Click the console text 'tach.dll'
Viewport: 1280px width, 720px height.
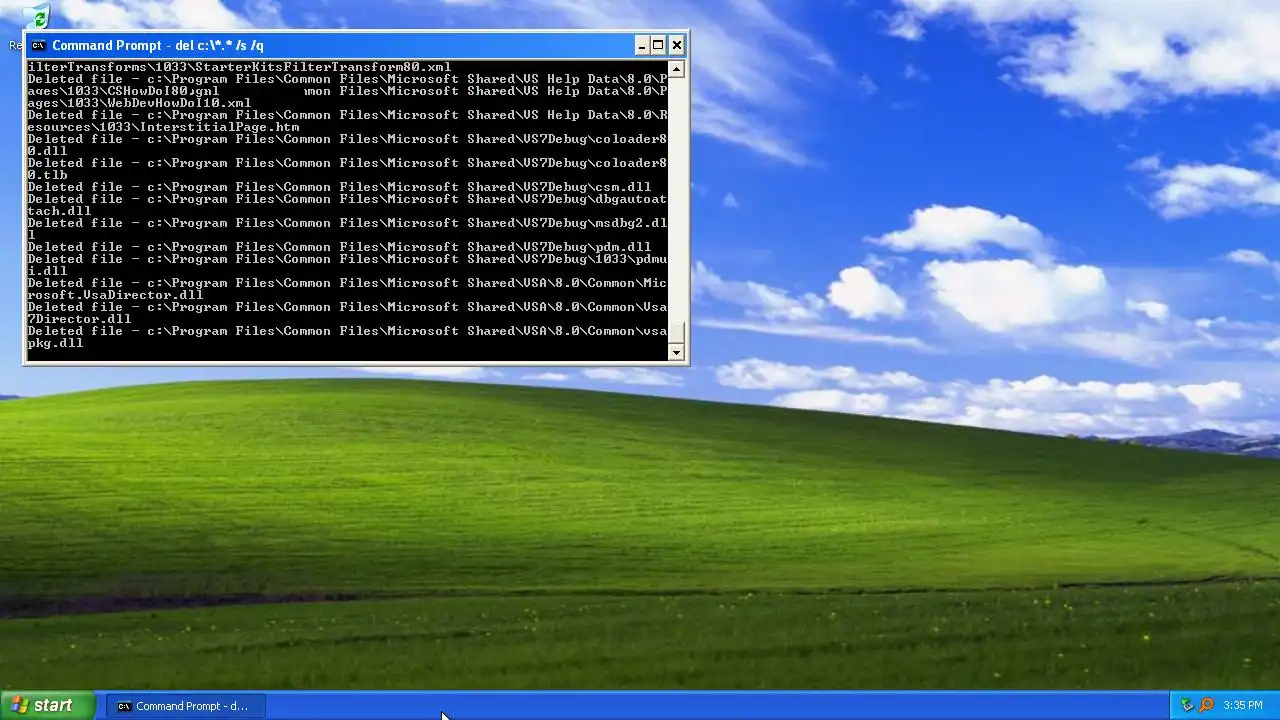[x=59, y=211]
